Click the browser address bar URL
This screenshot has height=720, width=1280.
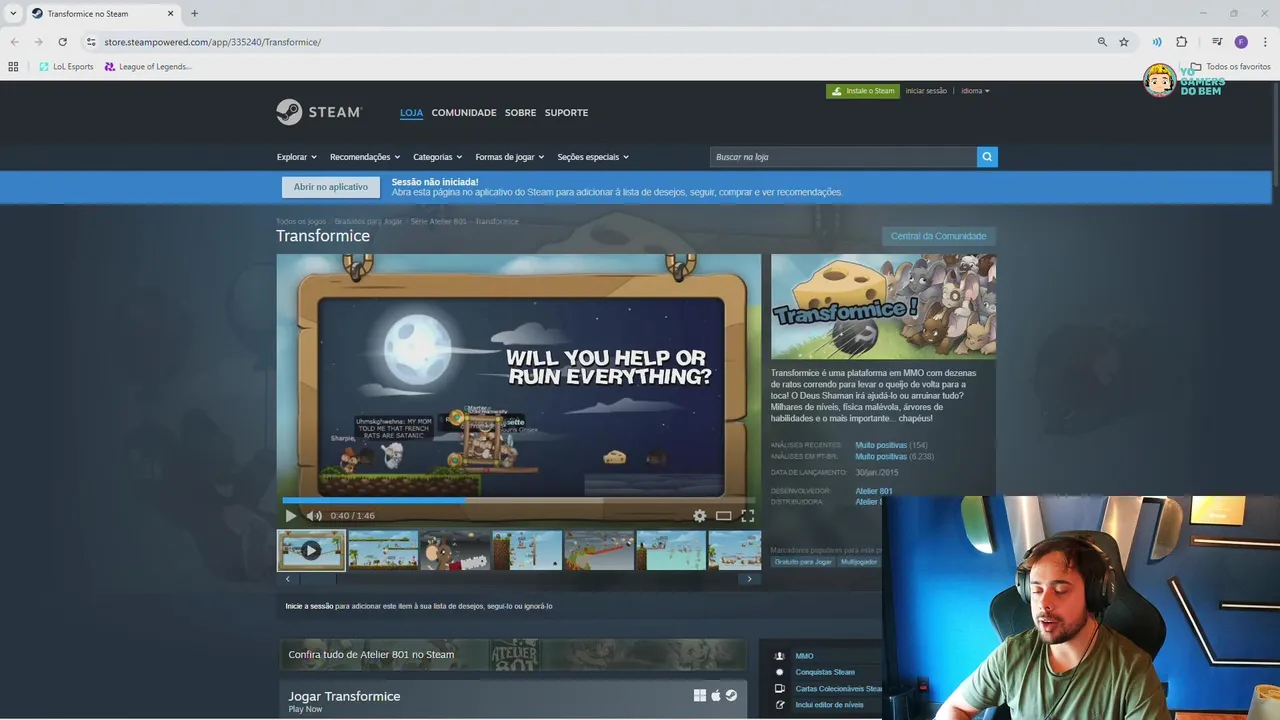[213, 42]
